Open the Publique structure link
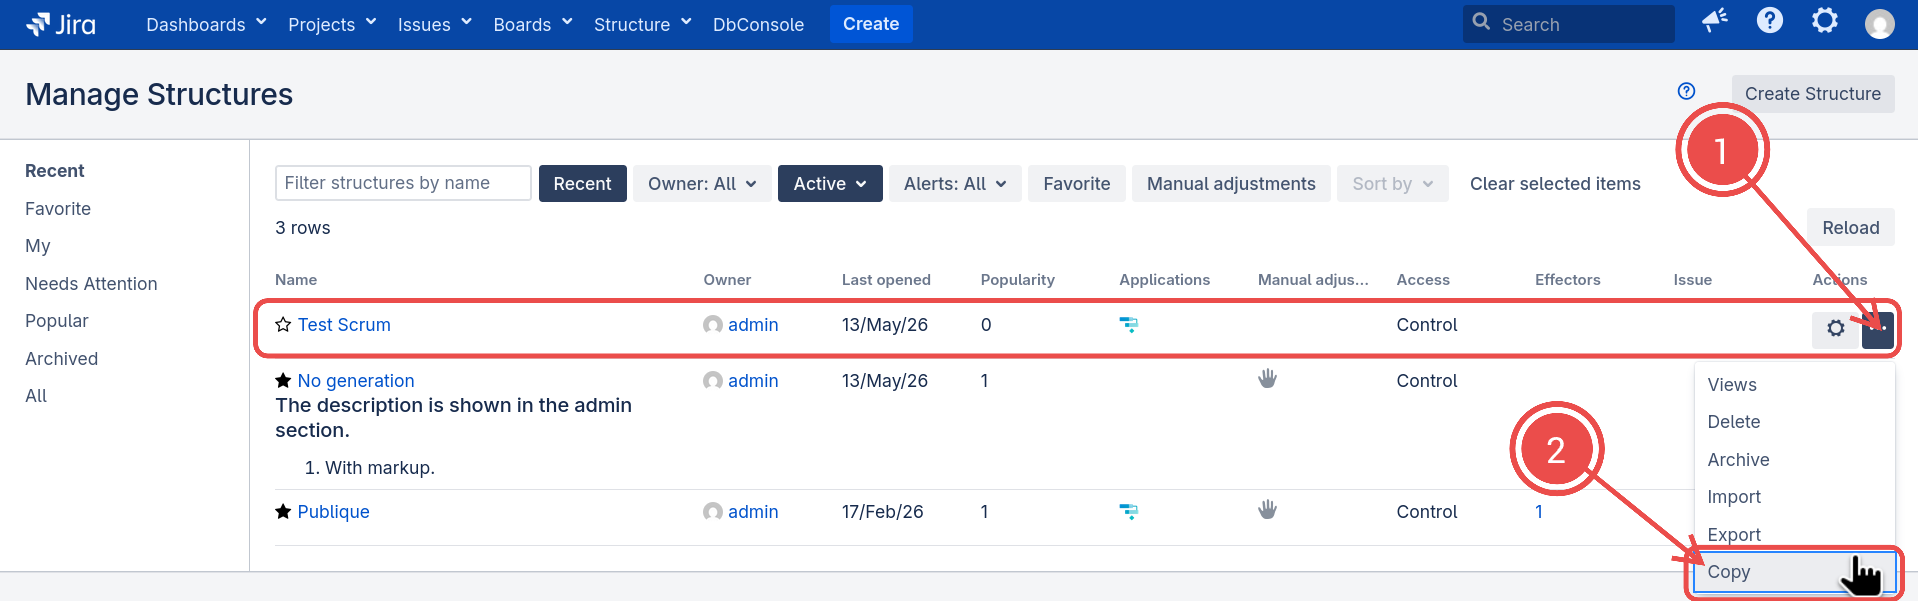This screenshot has width=1918, height=601. click(333, 512)
